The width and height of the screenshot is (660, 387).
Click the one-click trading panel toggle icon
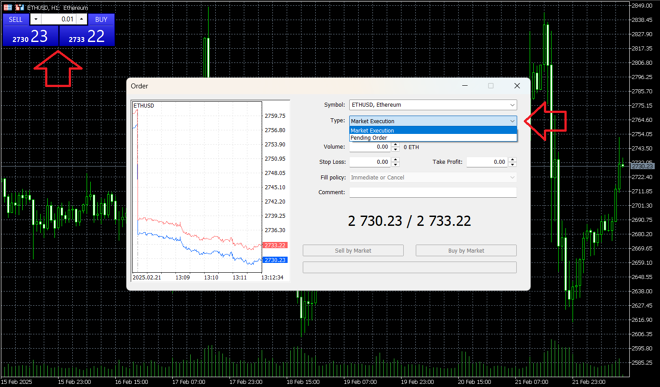click(8, 7)
